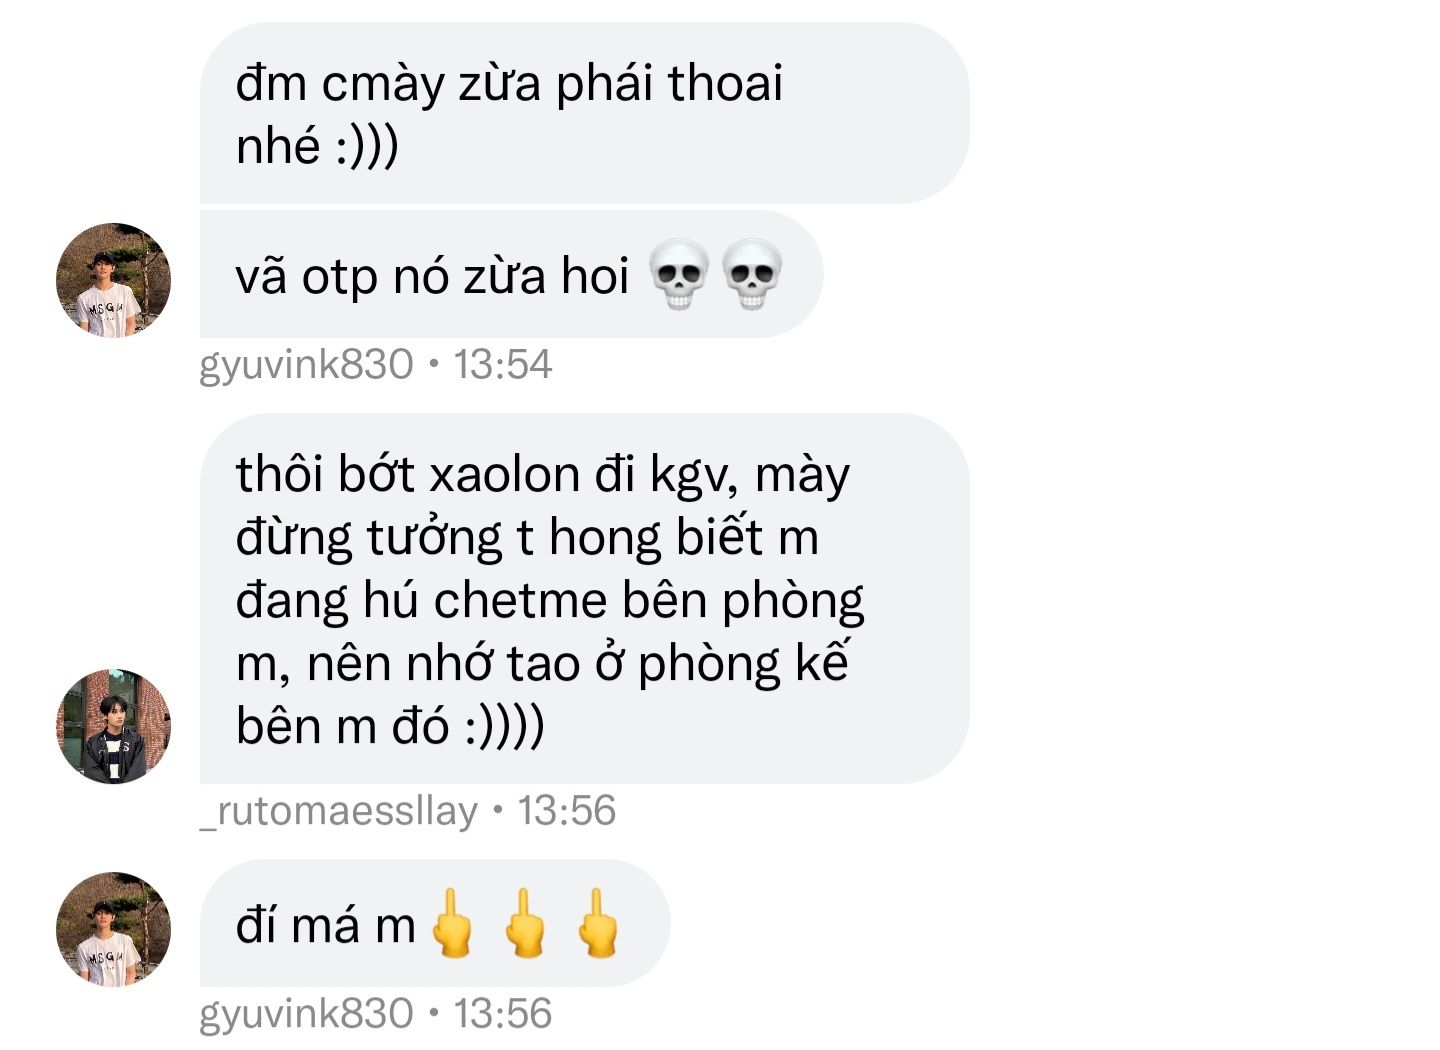Select the message bubble 'đm cmày zừa phái thoai'
Image resolution: width=1440 pixels, height=1050 pixels.
point(584,113)
